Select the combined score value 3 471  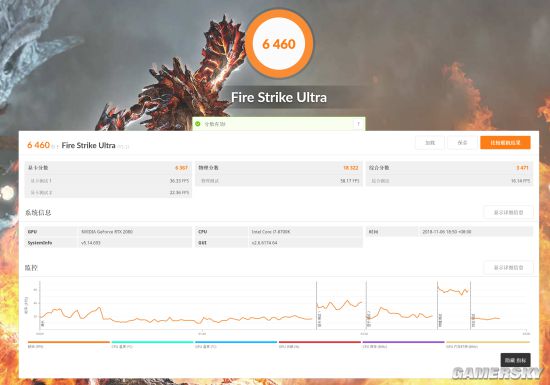522,168
